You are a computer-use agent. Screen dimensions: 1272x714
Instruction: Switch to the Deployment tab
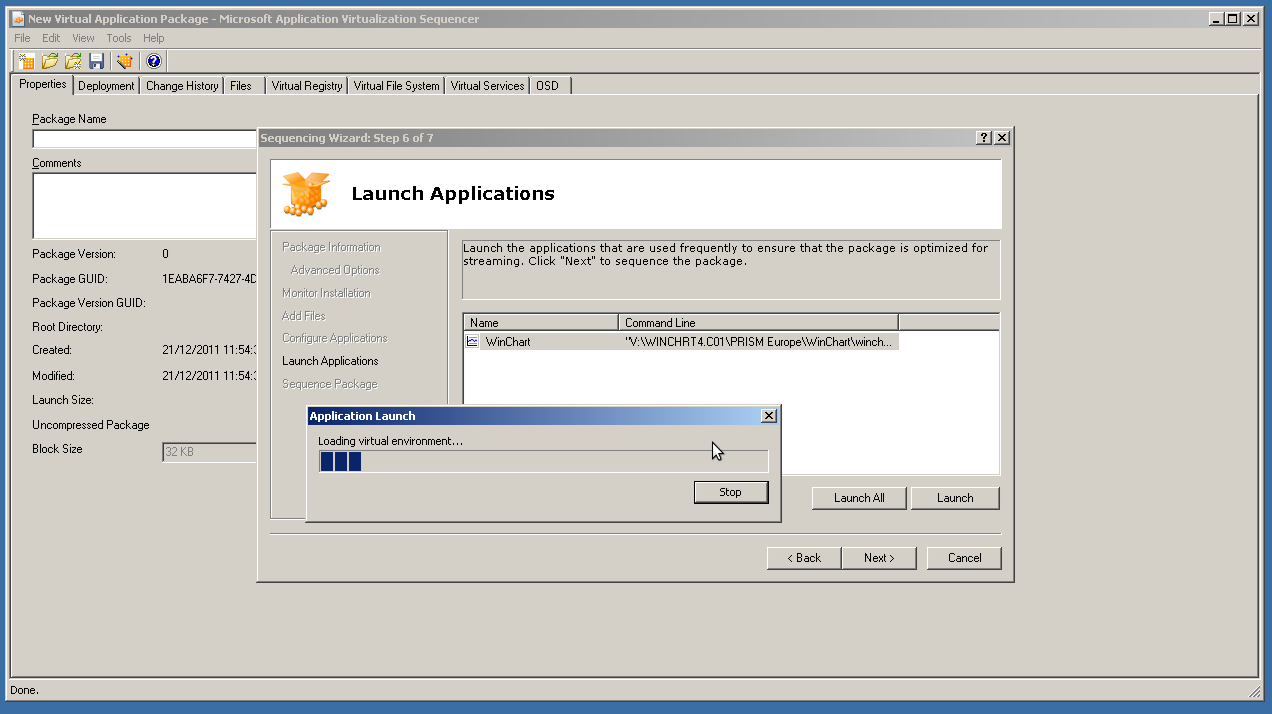[x=106, y=86]
